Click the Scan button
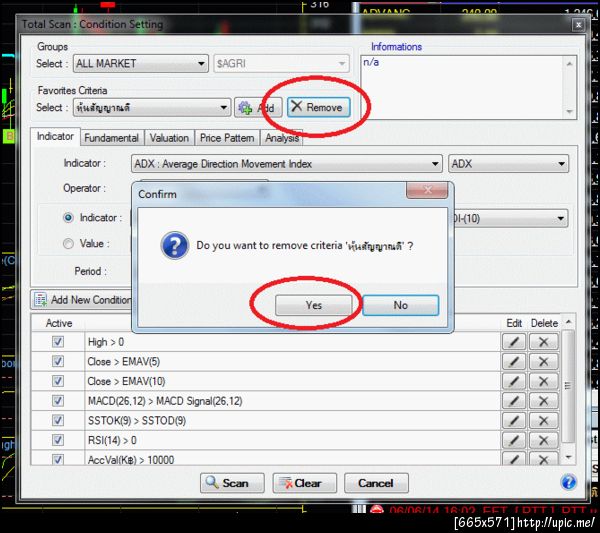The image size is (600, 533). pos(232,483)
